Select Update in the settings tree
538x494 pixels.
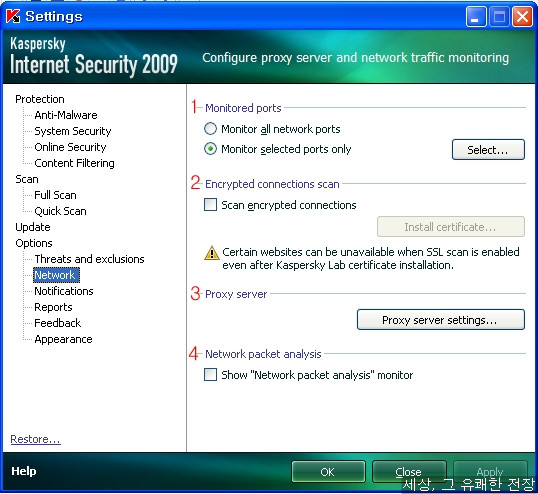click(33, 227)
